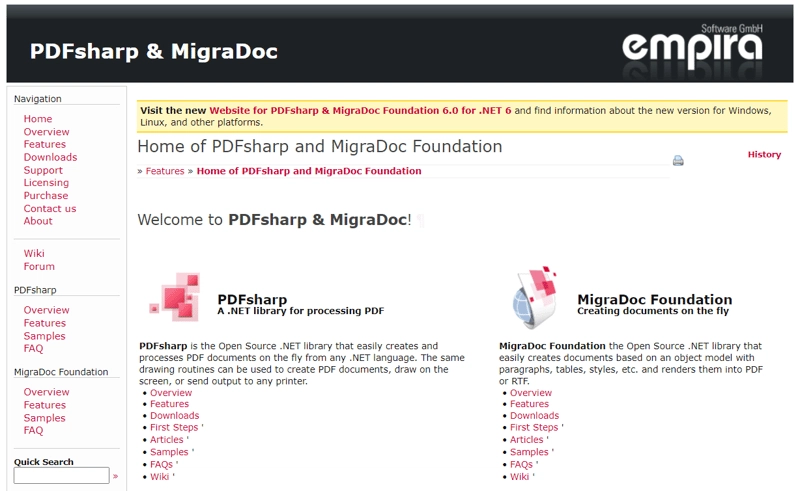
Task: Click Articles in PDFsharp content list
Action: click(x=166, y=439)
